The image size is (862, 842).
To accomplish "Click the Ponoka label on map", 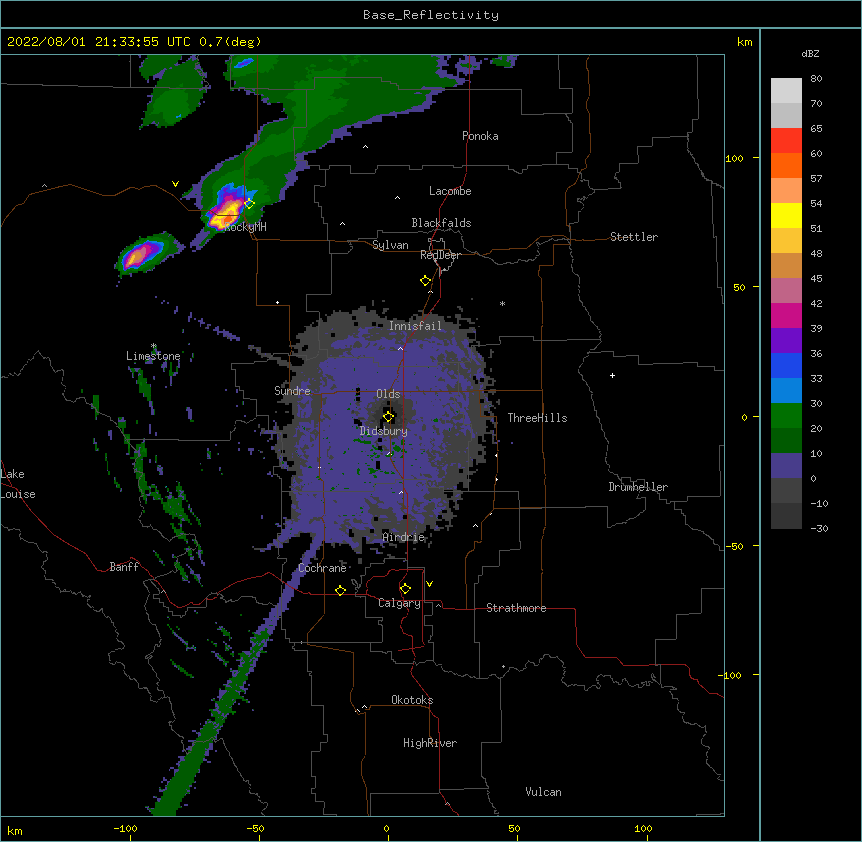I will (x=480, y=136).
